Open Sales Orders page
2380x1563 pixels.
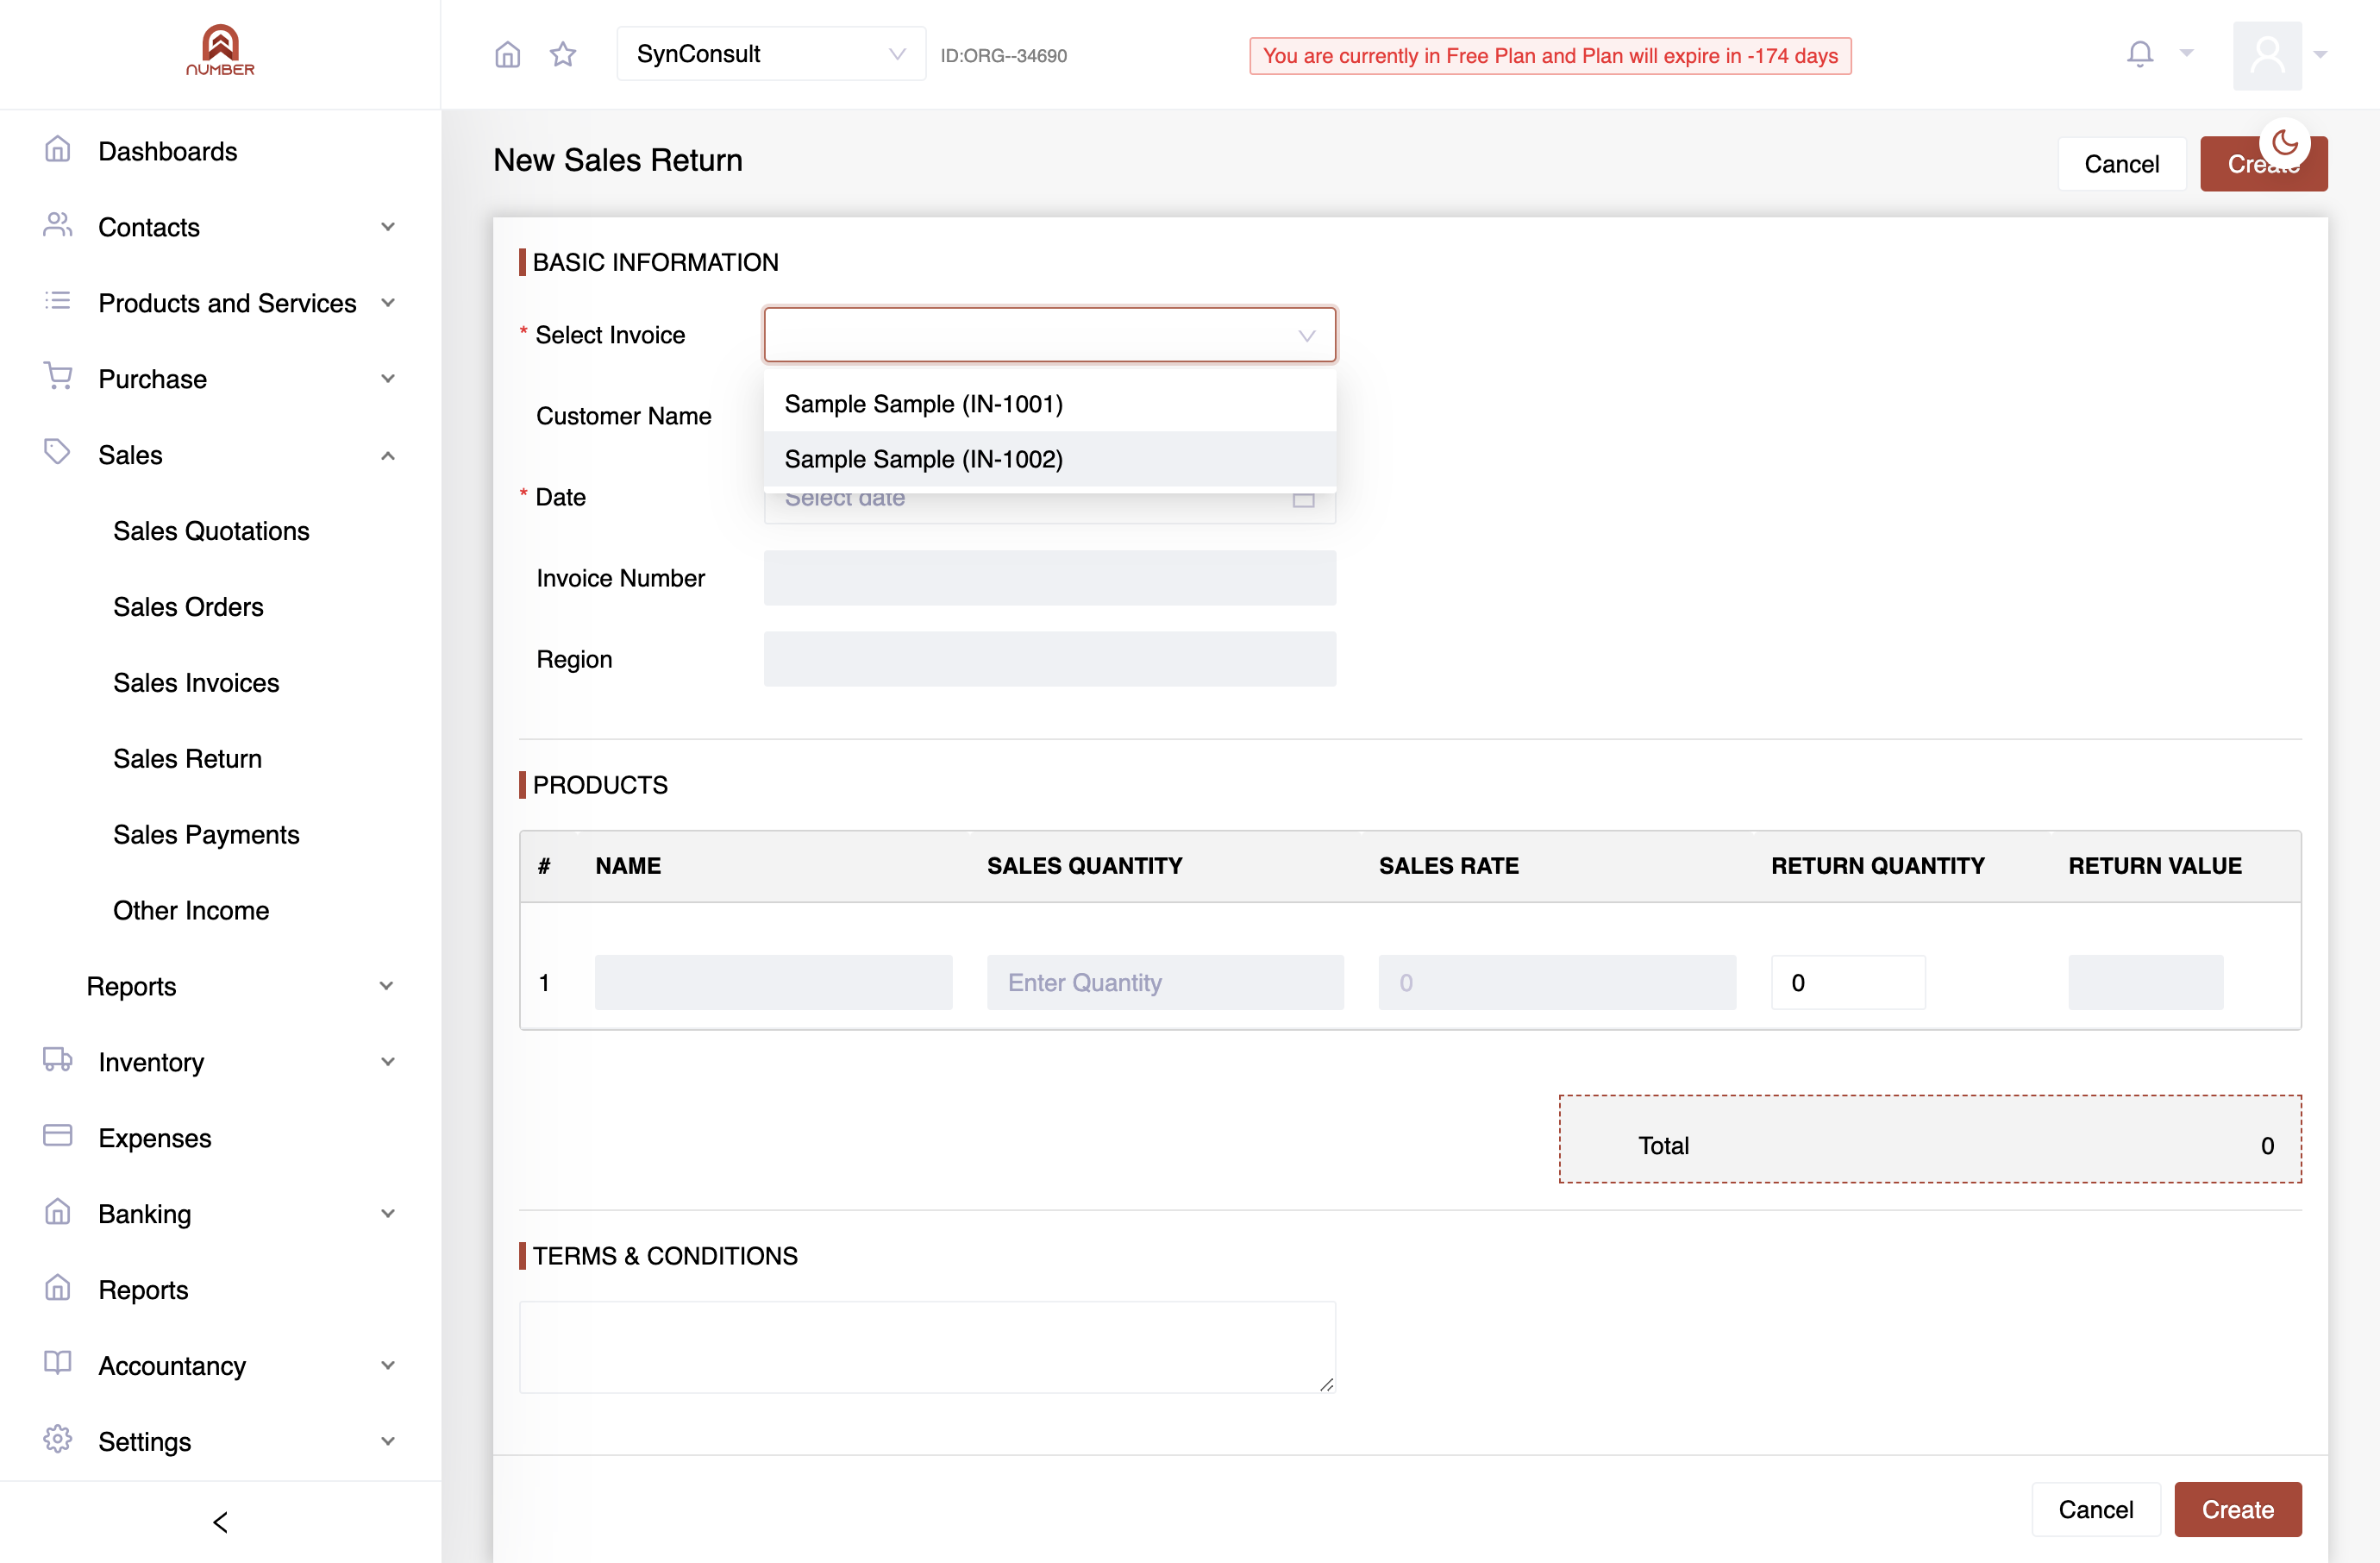point(188,607)
